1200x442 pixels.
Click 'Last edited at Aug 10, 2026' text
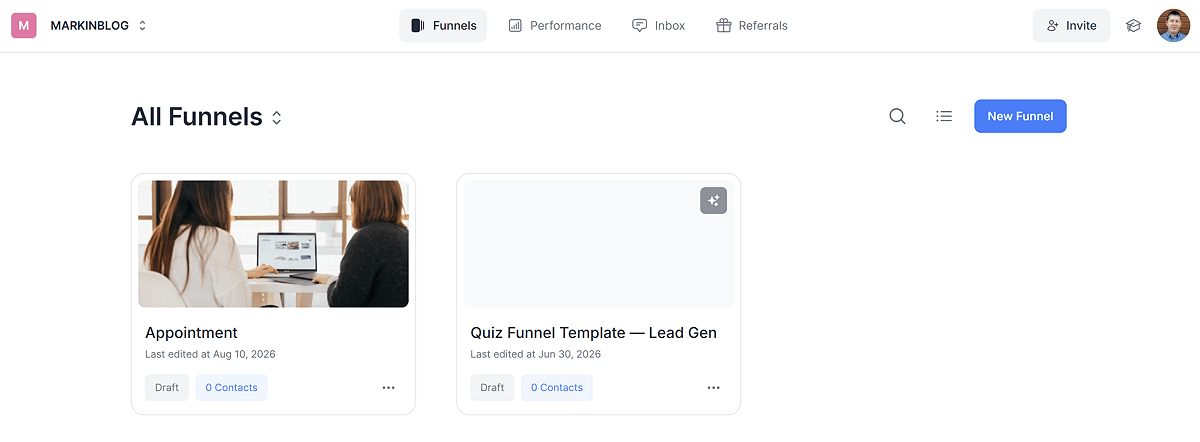click(x=210, y=354)
